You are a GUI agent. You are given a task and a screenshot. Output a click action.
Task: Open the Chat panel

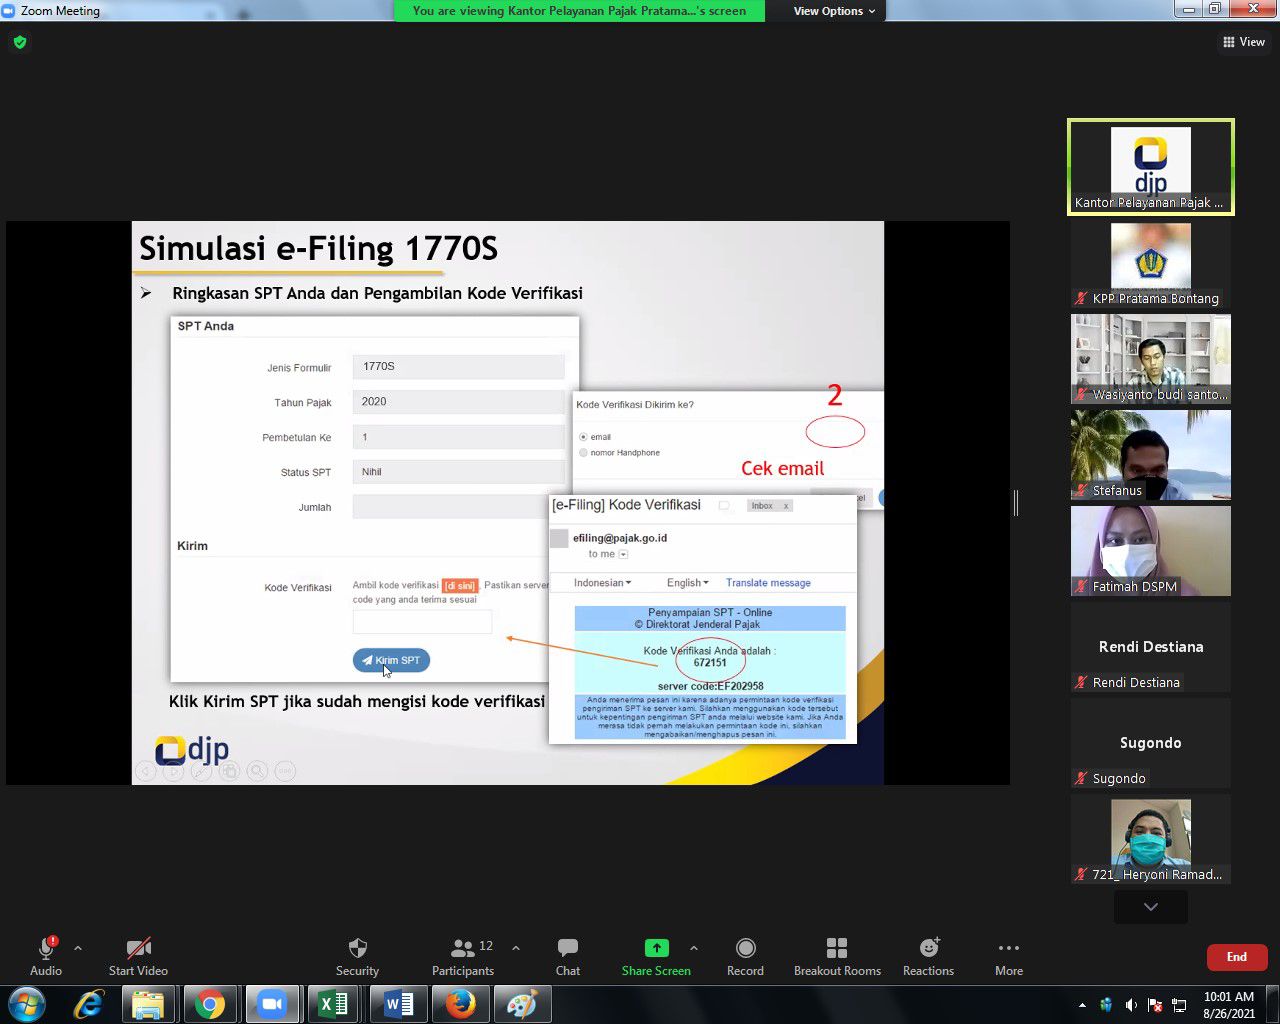coord(567,948)
